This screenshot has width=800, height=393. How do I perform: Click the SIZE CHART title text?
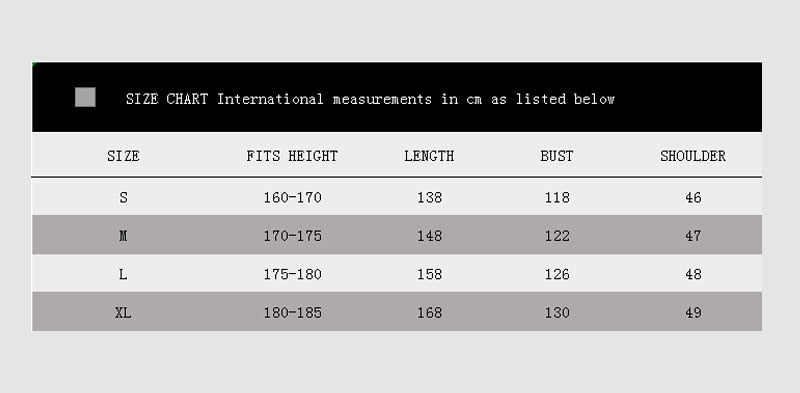tap(370, 99)
